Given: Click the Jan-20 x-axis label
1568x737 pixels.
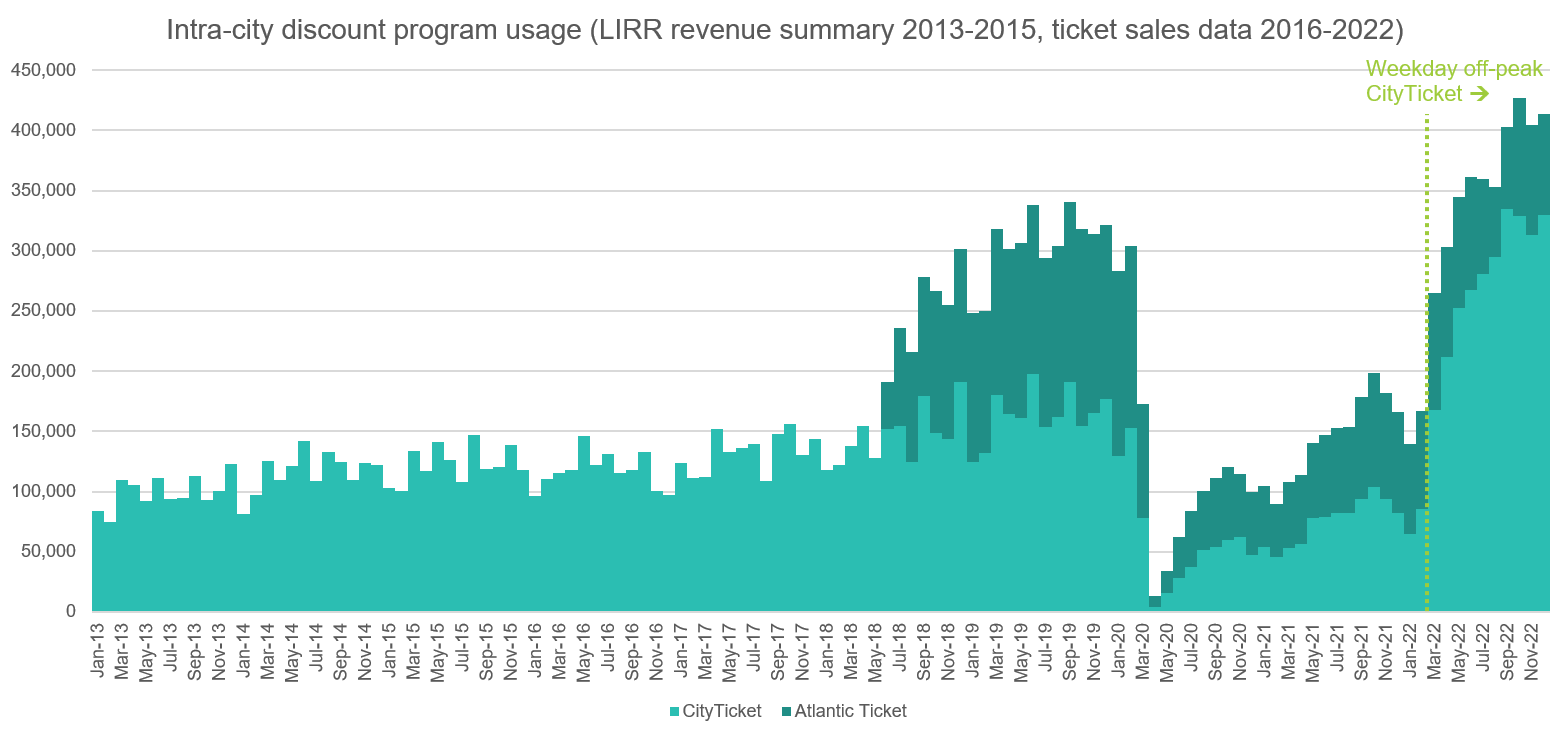Looking at the screenshot, I should (x=1118, y=651).
